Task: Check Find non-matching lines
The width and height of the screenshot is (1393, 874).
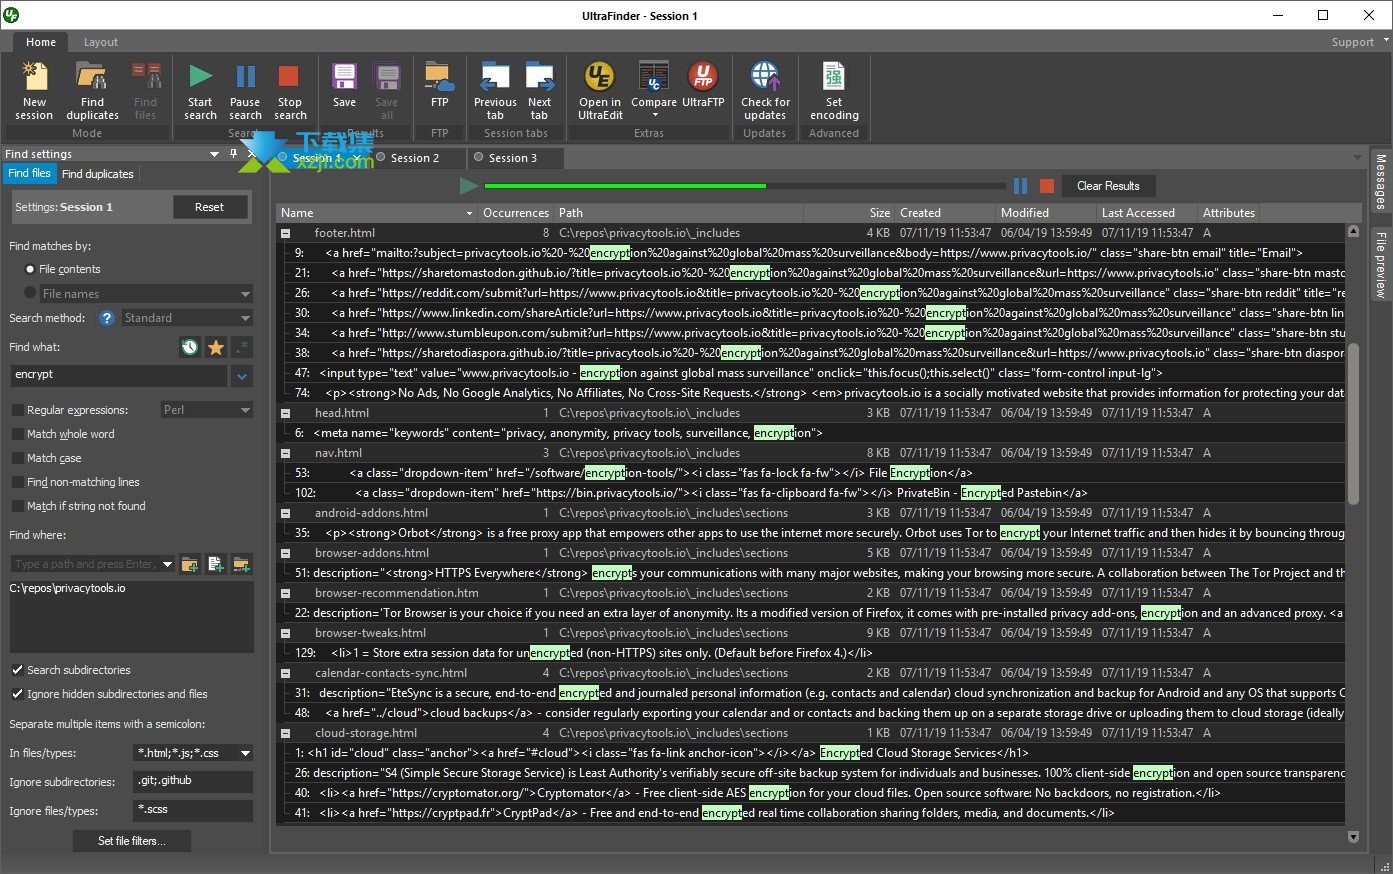Action: pos(17,482)
